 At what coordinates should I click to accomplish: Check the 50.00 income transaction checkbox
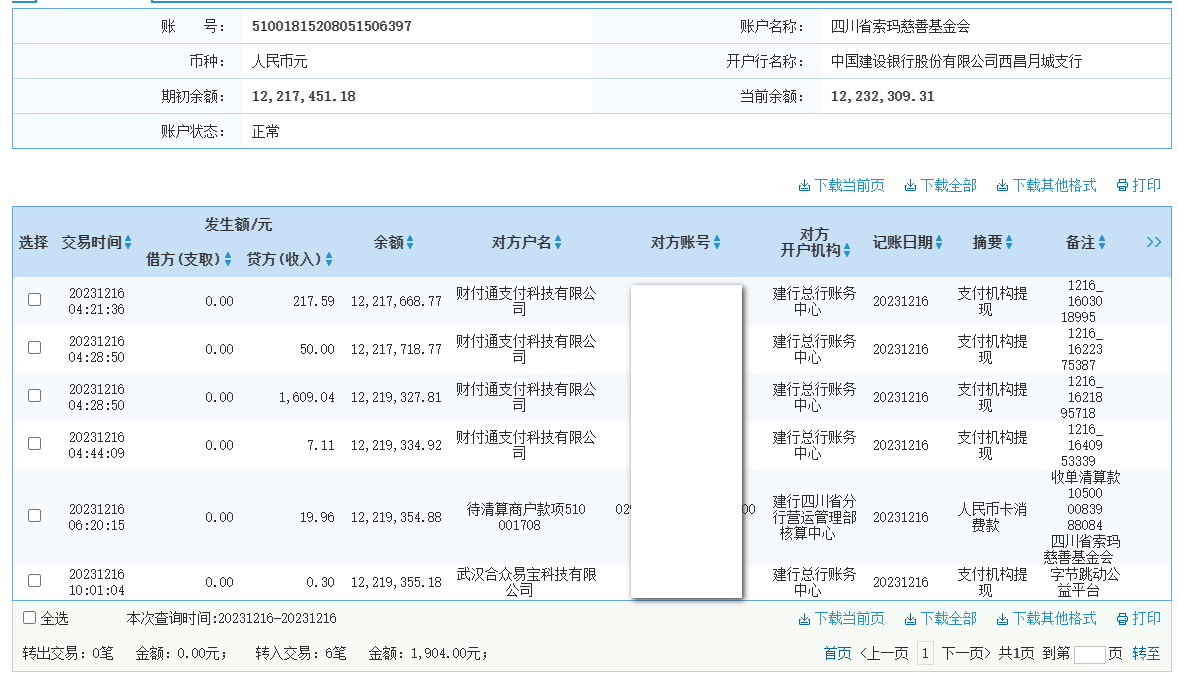pos(35,348)
